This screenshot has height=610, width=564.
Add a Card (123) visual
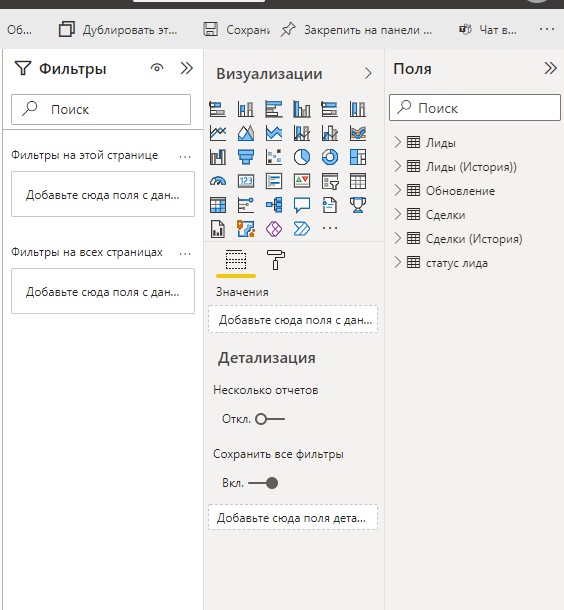click(x=245, y=181)
